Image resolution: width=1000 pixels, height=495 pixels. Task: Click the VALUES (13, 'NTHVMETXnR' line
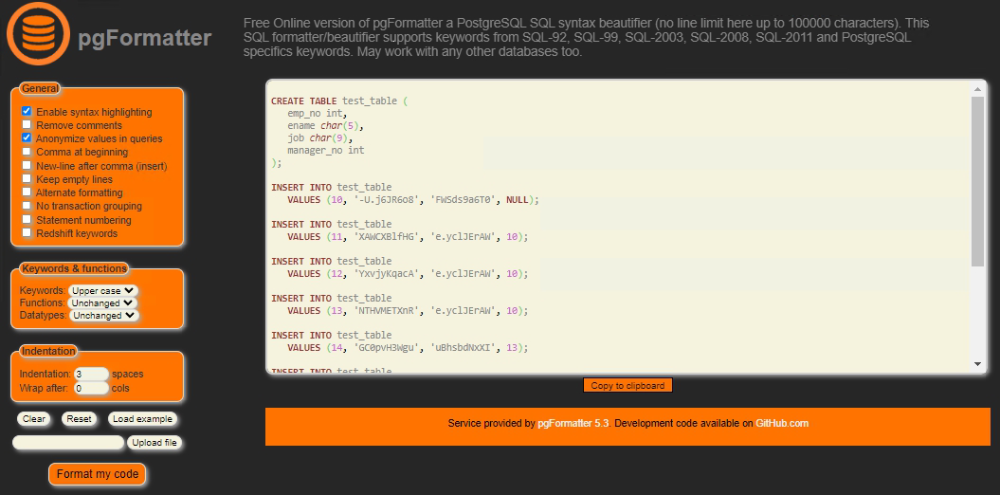click(408, 311)
